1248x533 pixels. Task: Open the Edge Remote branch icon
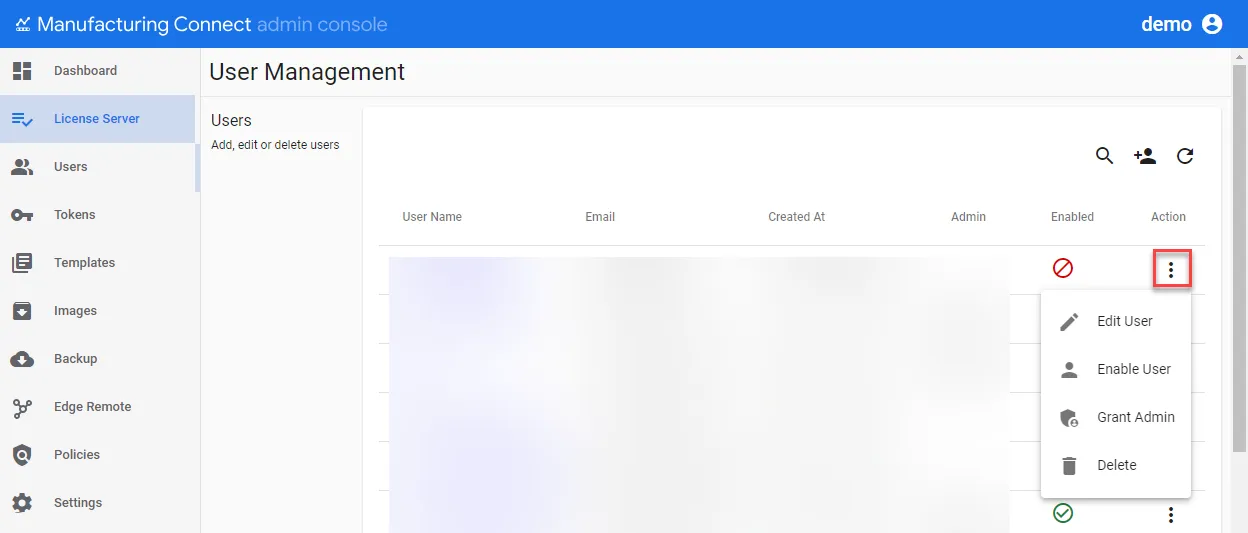pyautogui.click(x=22, y=407)
